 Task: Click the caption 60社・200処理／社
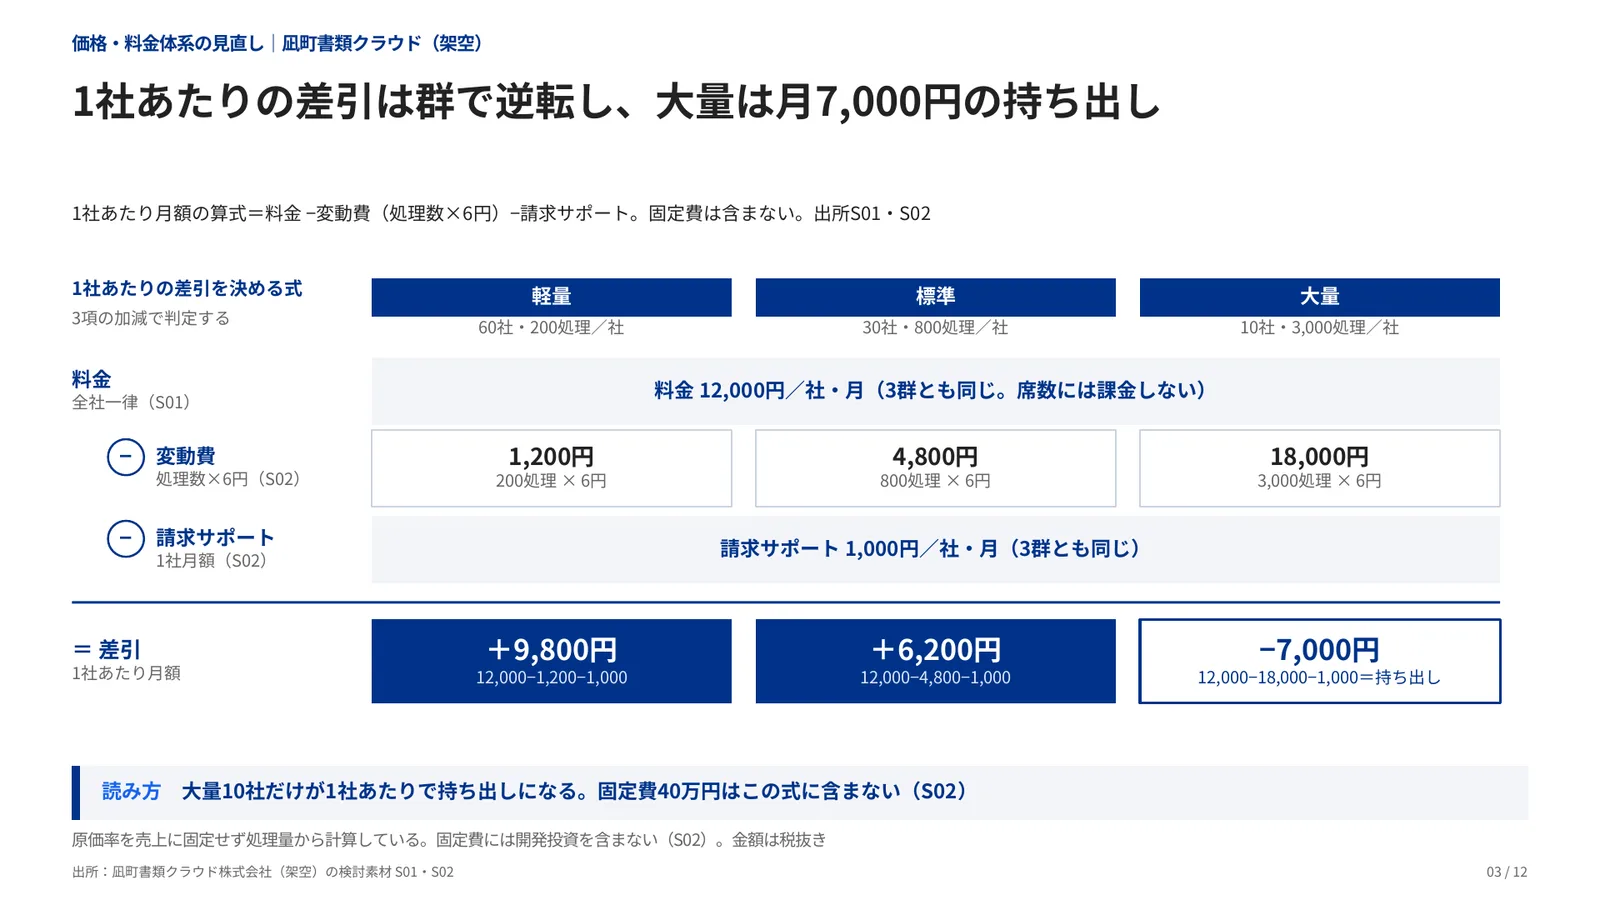(551, 328)
